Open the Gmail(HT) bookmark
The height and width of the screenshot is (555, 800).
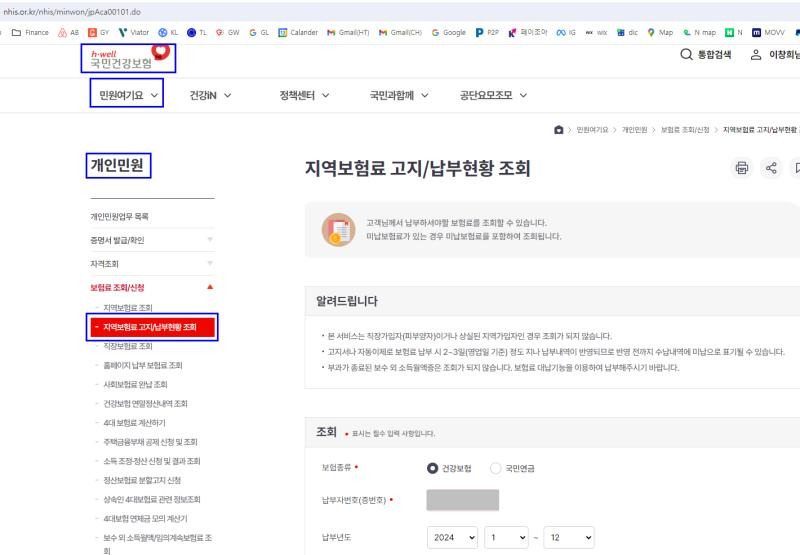pos(348,32)
